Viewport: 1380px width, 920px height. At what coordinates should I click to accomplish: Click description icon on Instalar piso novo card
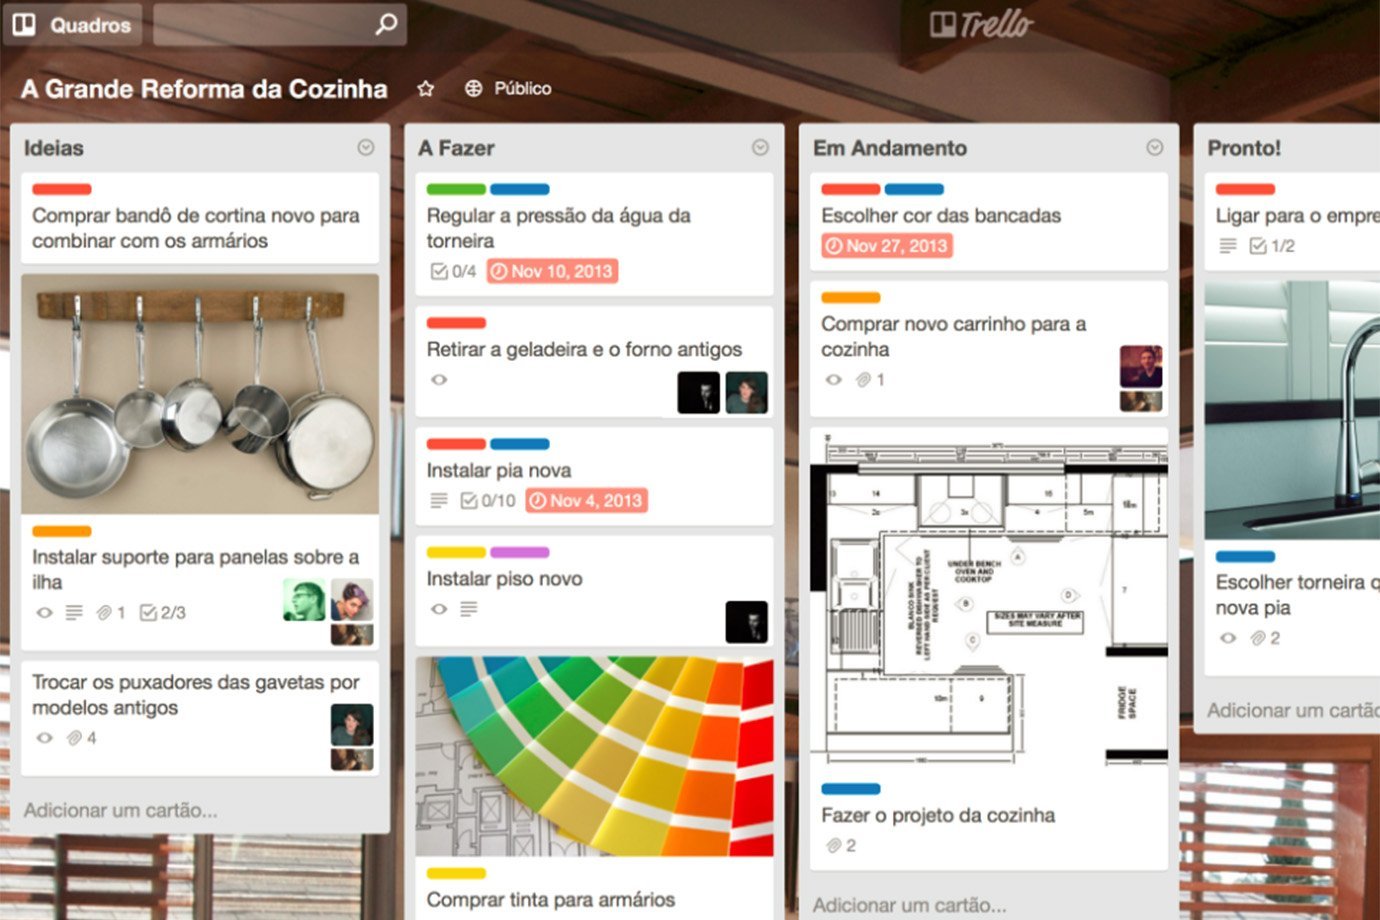click(469, 609)
